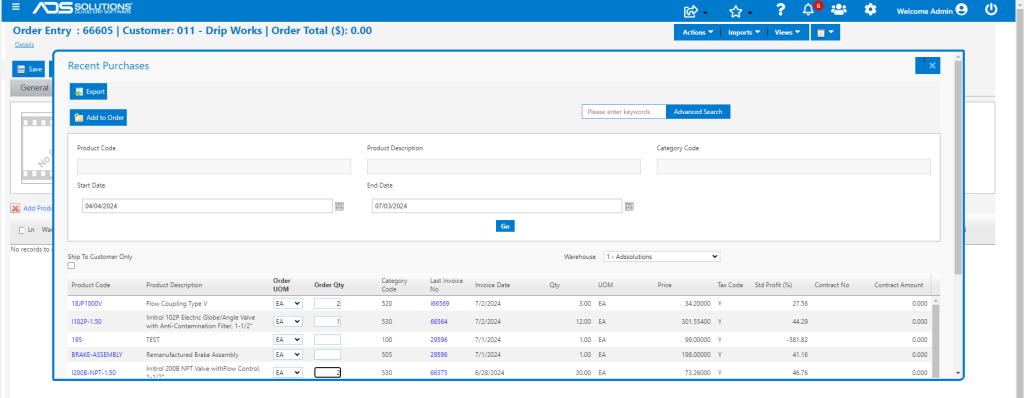Open invoice link 66564

(439, 322)
